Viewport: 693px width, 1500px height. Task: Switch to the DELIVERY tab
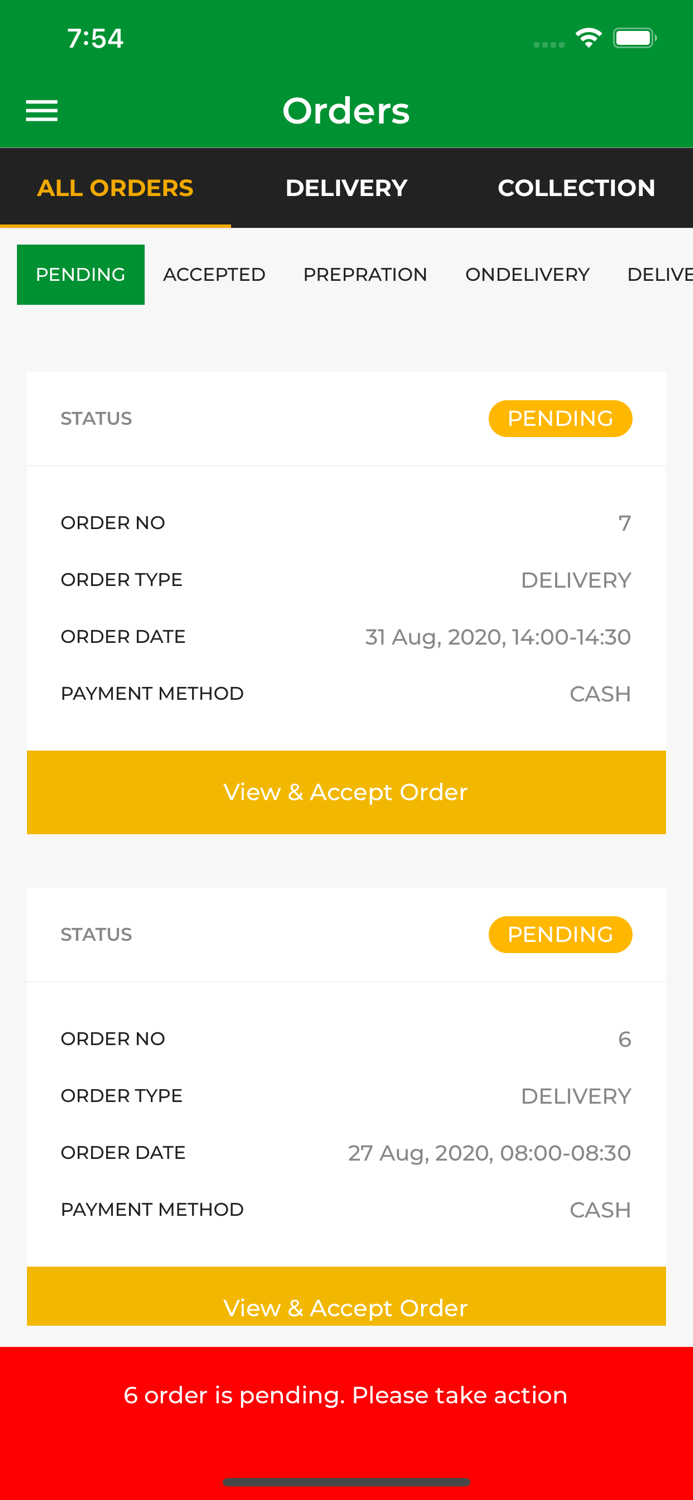[346, 186]
